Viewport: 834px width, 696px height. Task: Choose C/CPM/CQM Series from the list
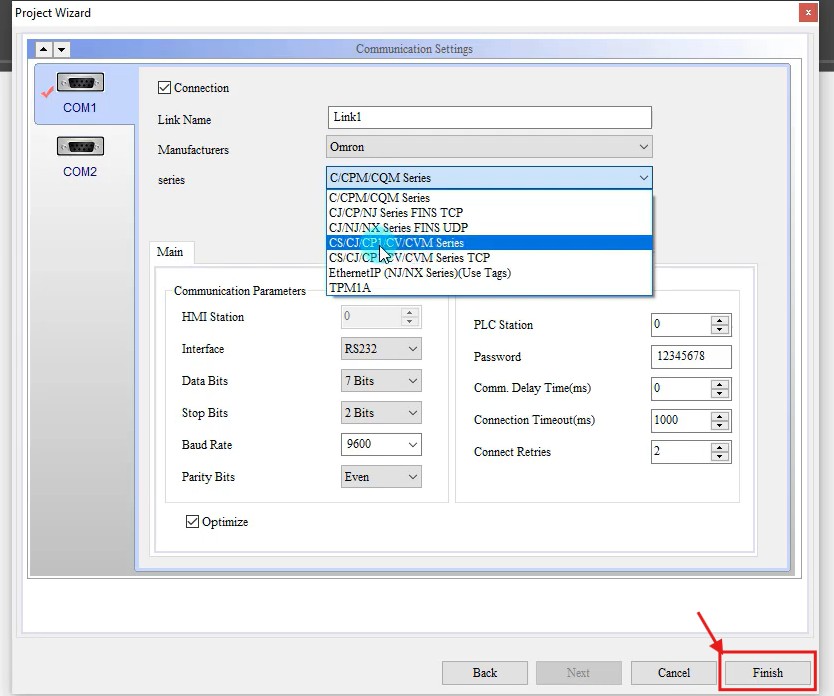[489, 198]
